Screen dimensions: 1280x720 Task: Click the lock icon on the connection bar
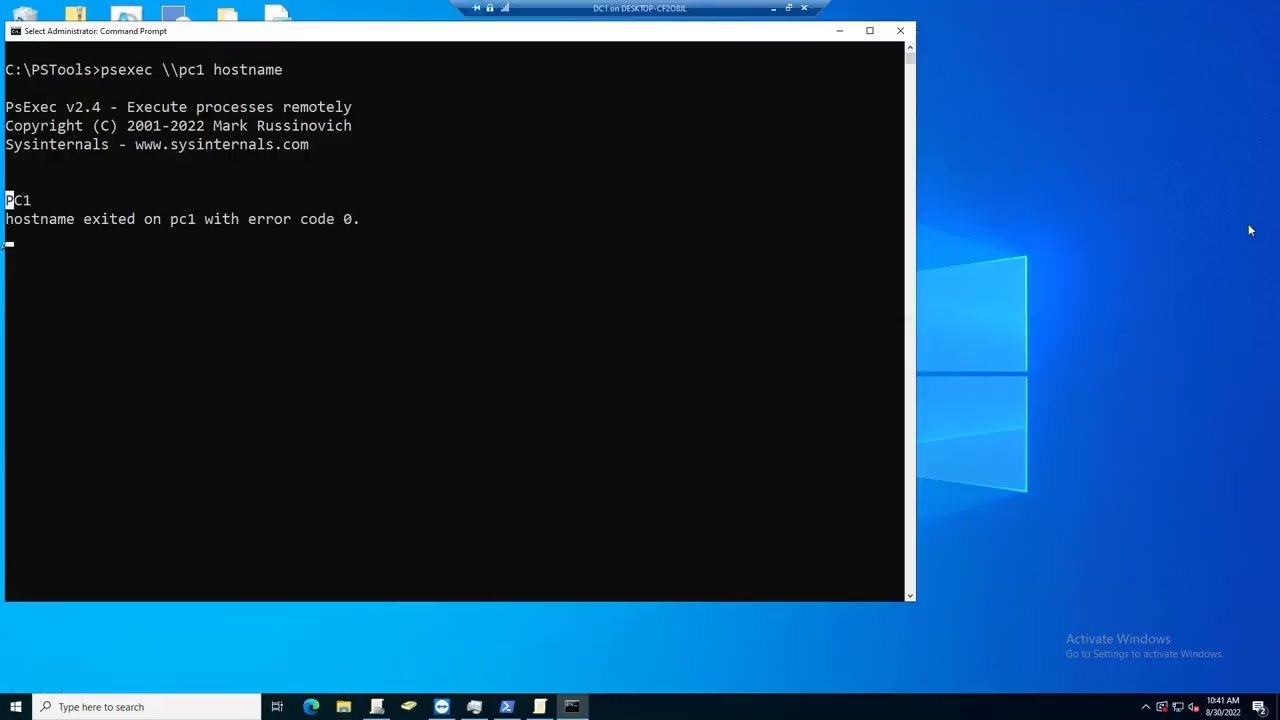(x=490, y=8)
